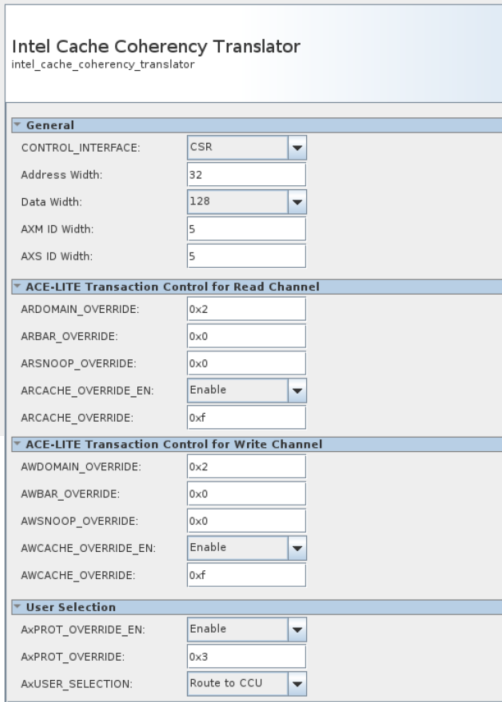This screenshot has height=702, width=502.
Task: Collapse ACE-LITE Write Channel section
Action: pos(17,444)
